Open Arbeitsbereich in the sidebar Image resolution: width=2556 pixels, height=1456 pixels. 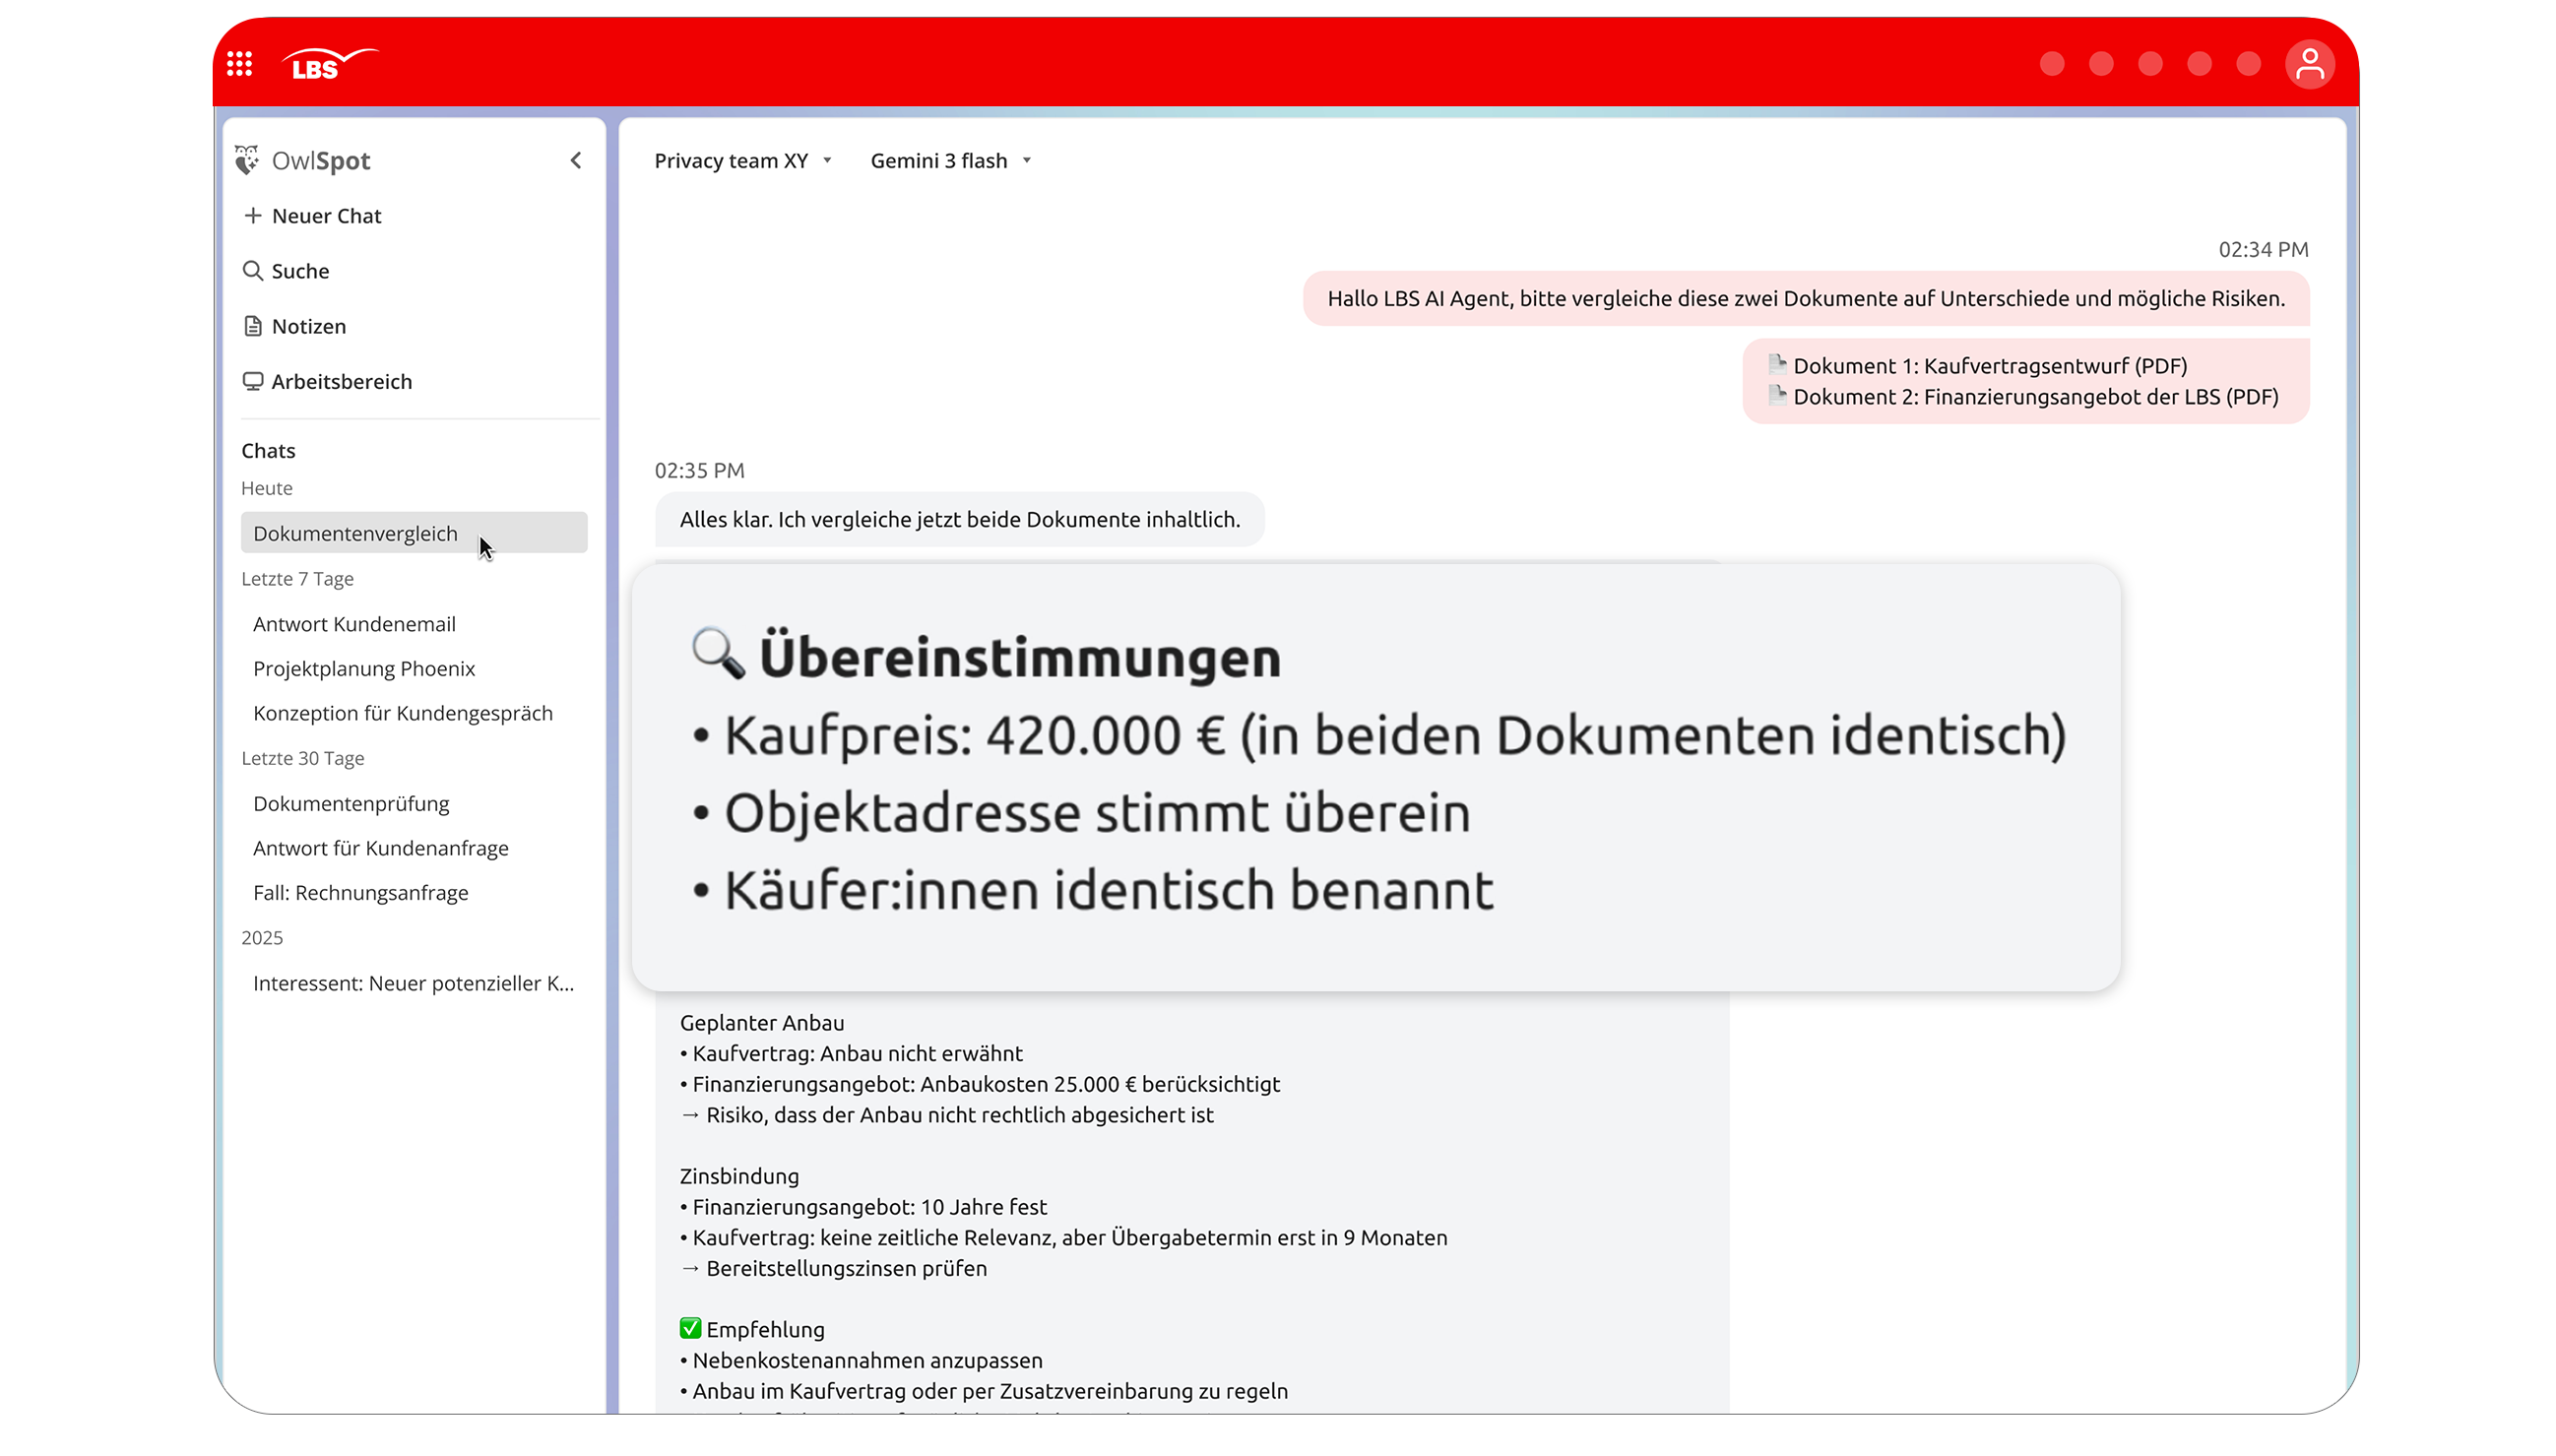coord(328,381)
